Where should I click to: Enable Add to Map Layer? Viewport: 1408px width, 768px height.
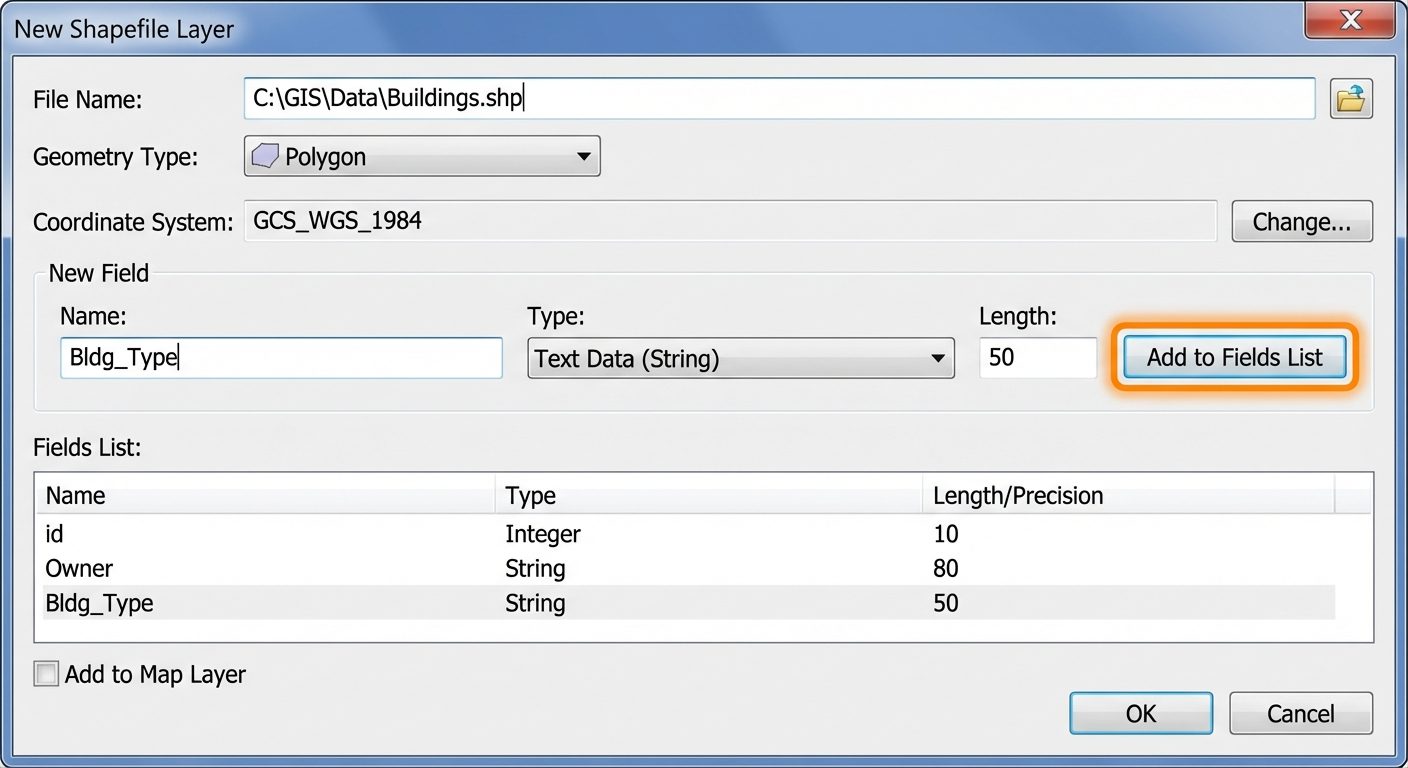[x=46, y=673]
